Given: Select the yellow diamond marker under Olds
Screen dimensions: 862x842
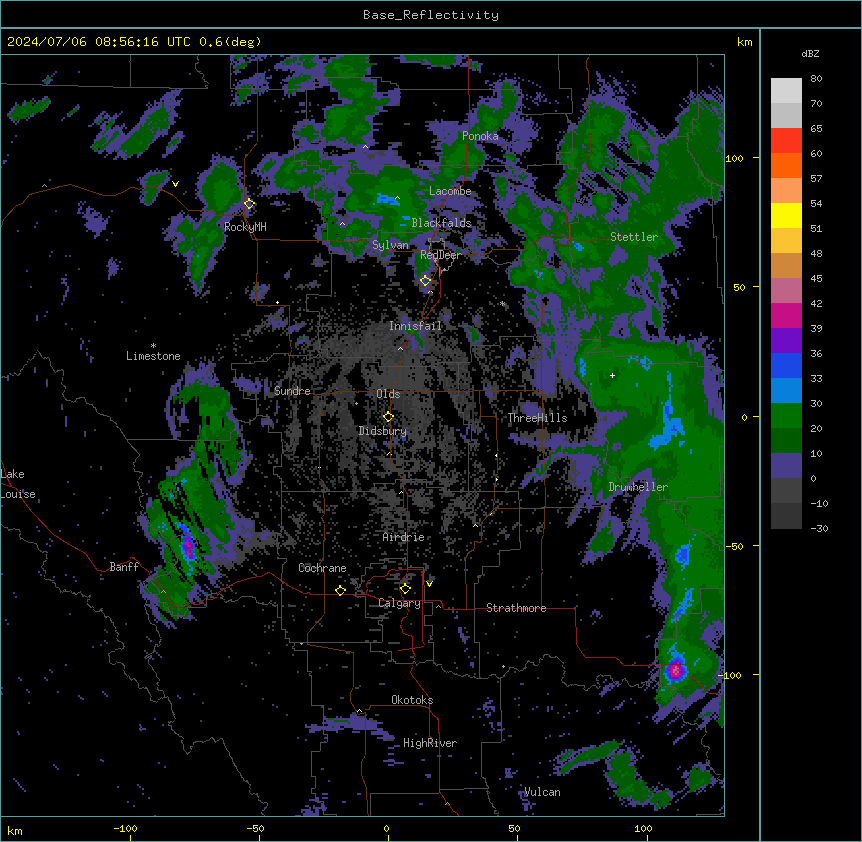Looking at the screenshot, I should [388, 417].
